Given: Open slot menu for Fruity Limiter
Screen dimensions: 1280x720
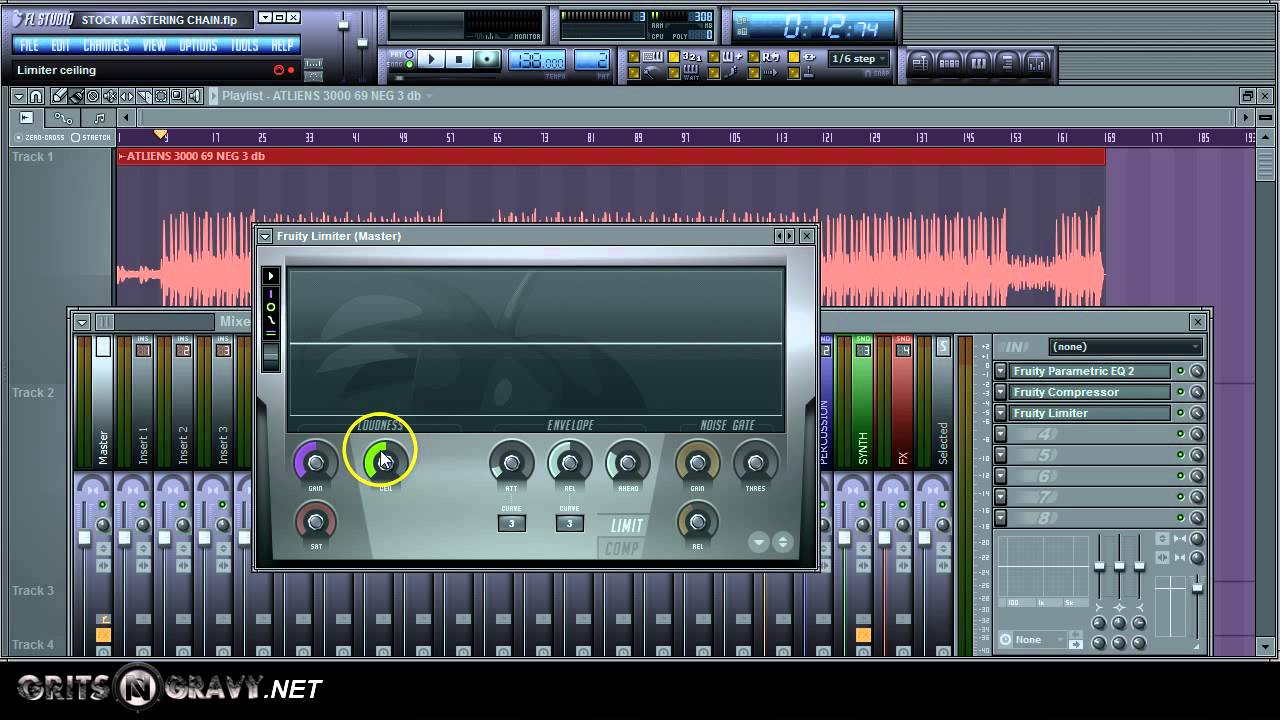Looking at the screenshot, I should 1000,413.
